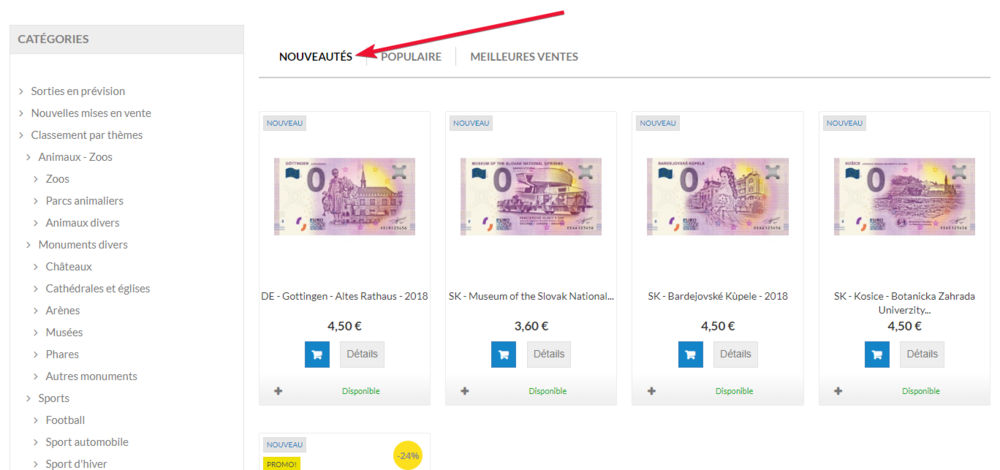Select the Nouveautés tab
This screenshot has width=1000, height=470.
tap(316, 57)
